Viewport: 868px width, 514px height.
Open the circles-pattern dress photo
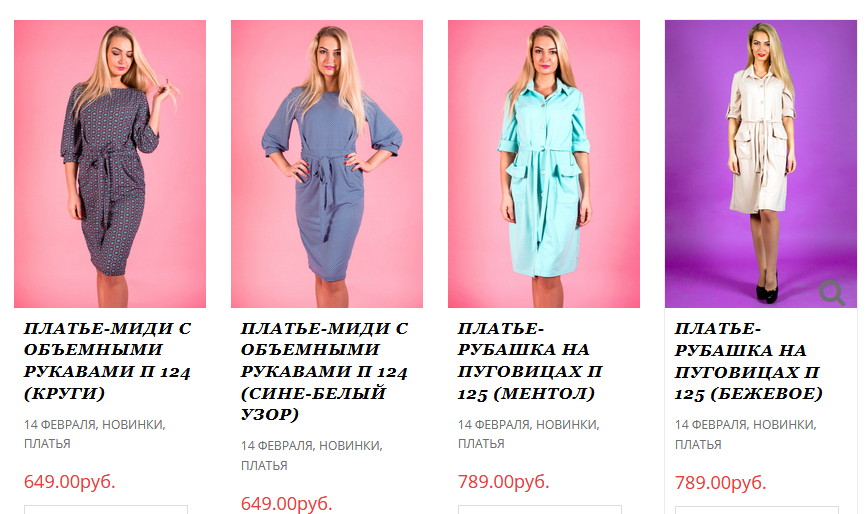(110, 164)
